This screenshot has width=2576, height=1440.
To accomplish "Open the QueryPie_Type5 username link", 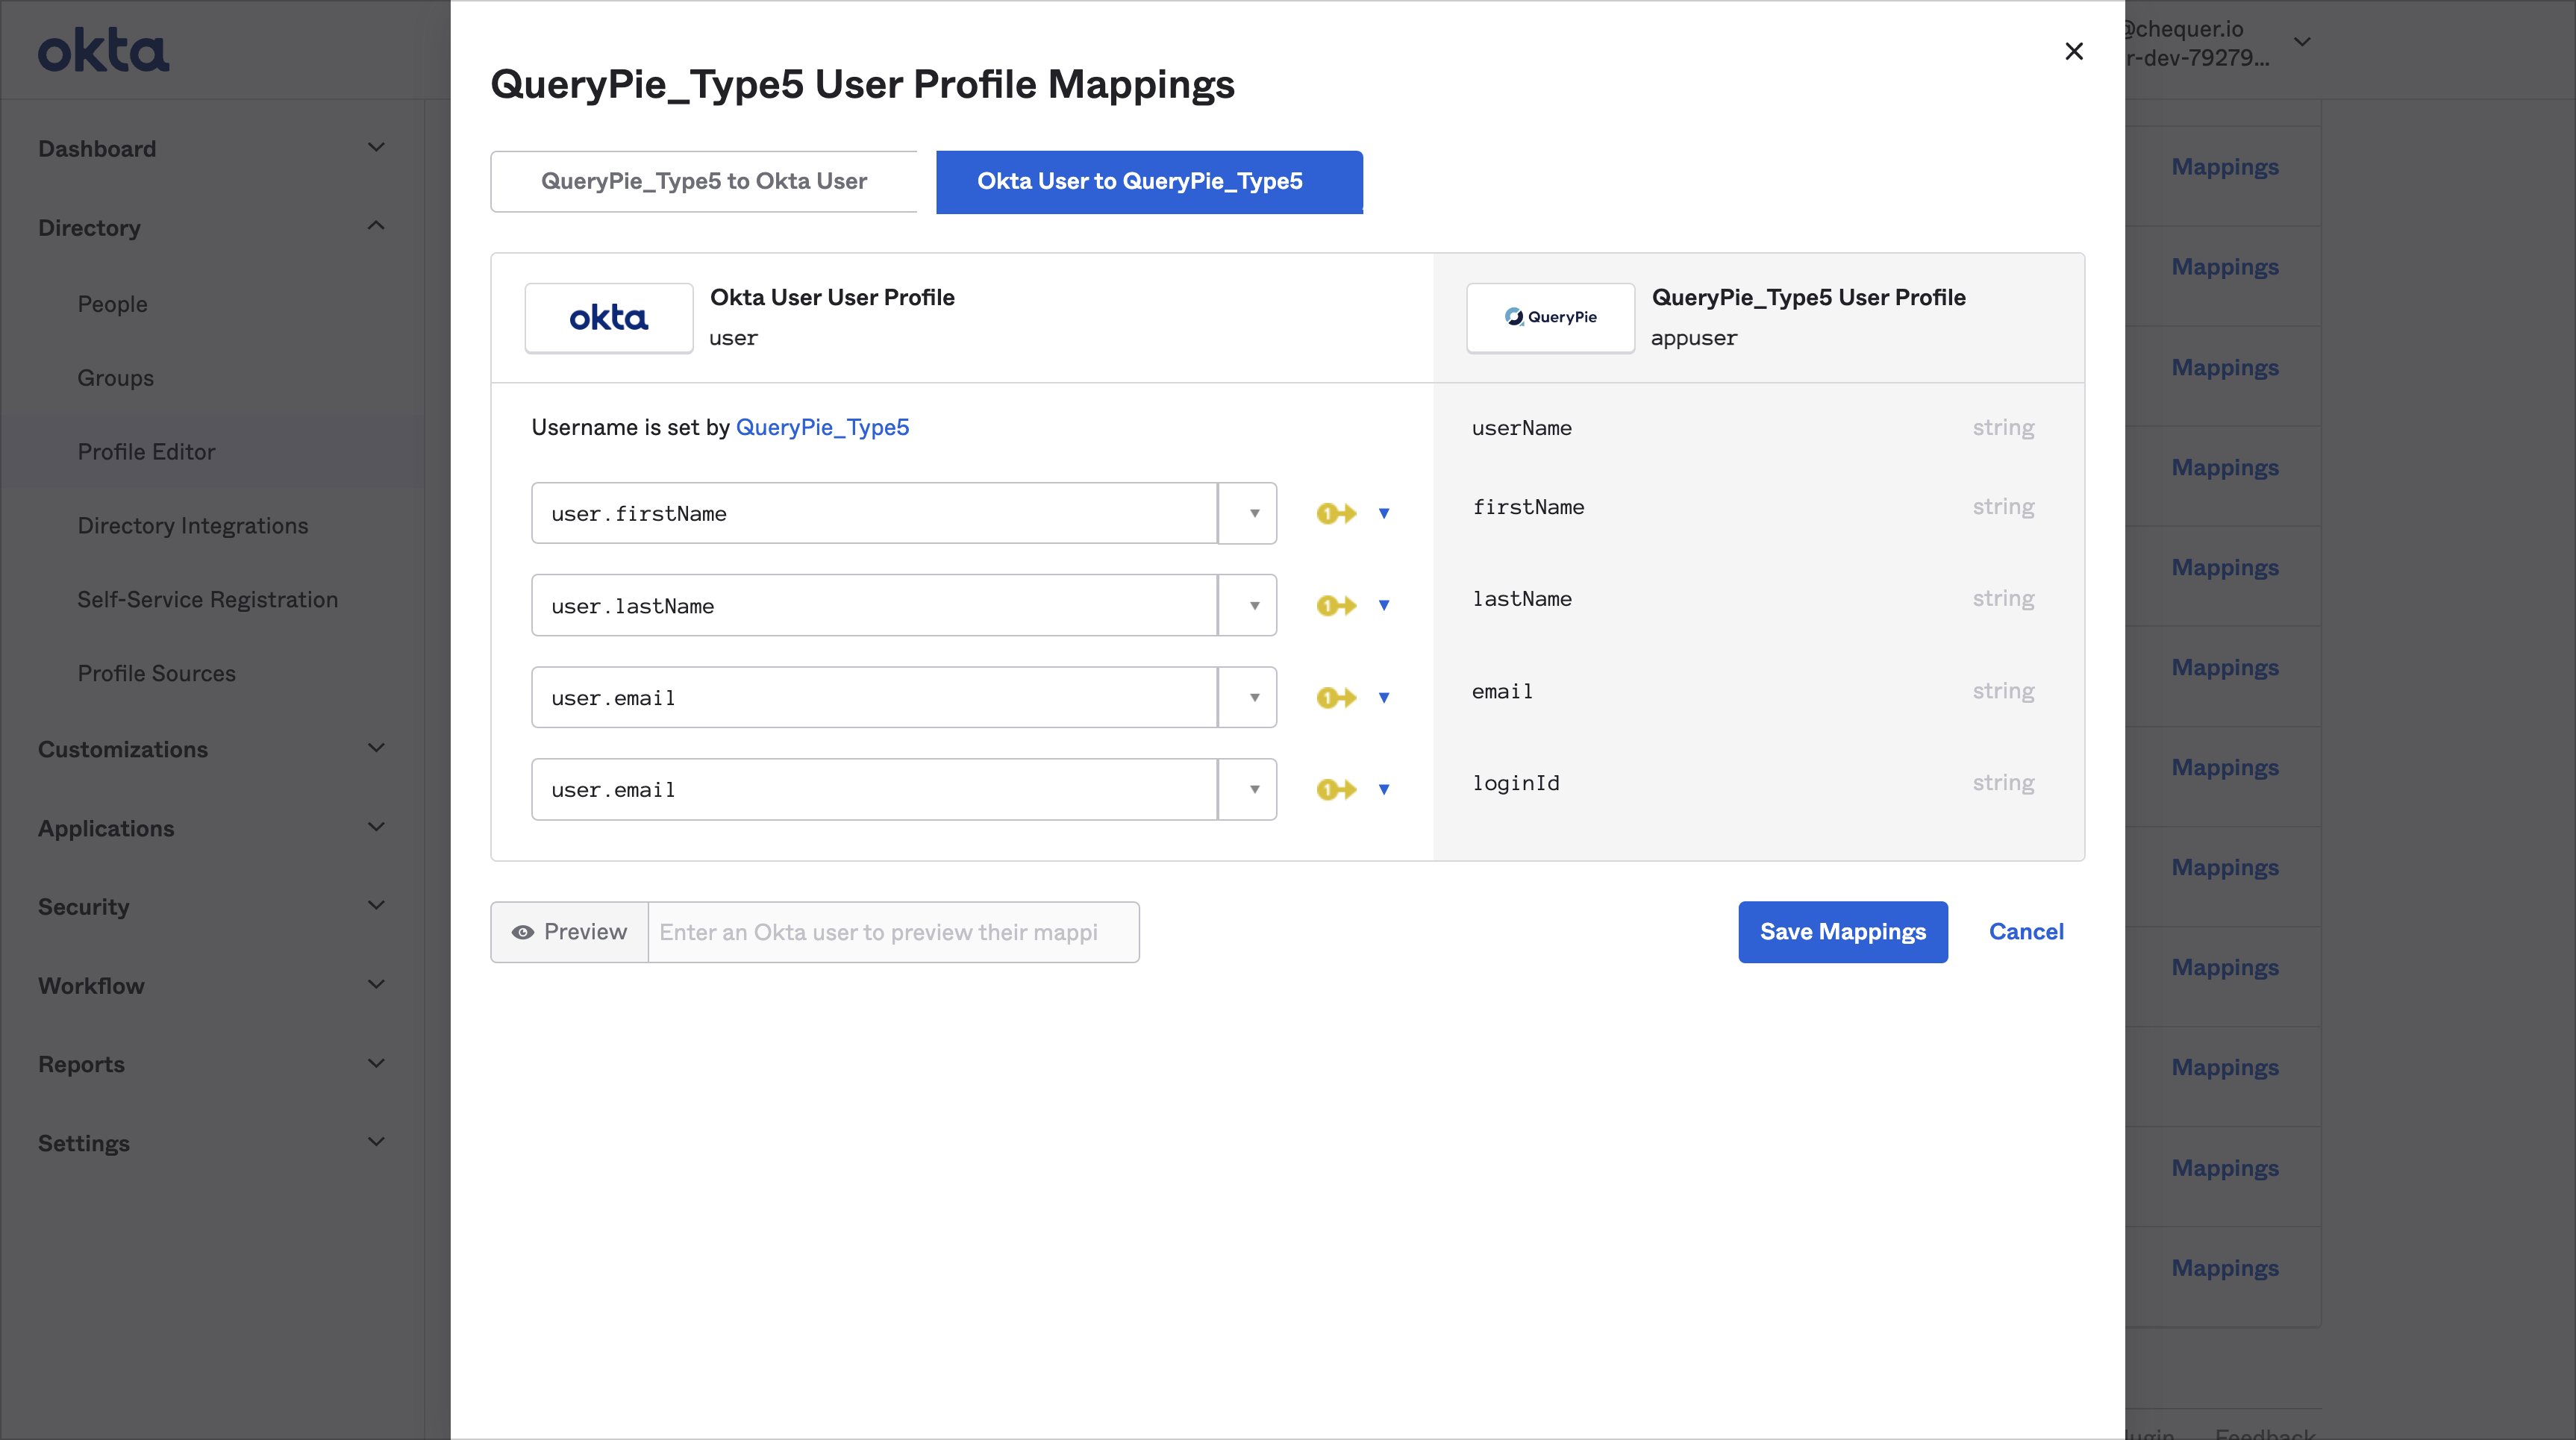I will (822, 428).
